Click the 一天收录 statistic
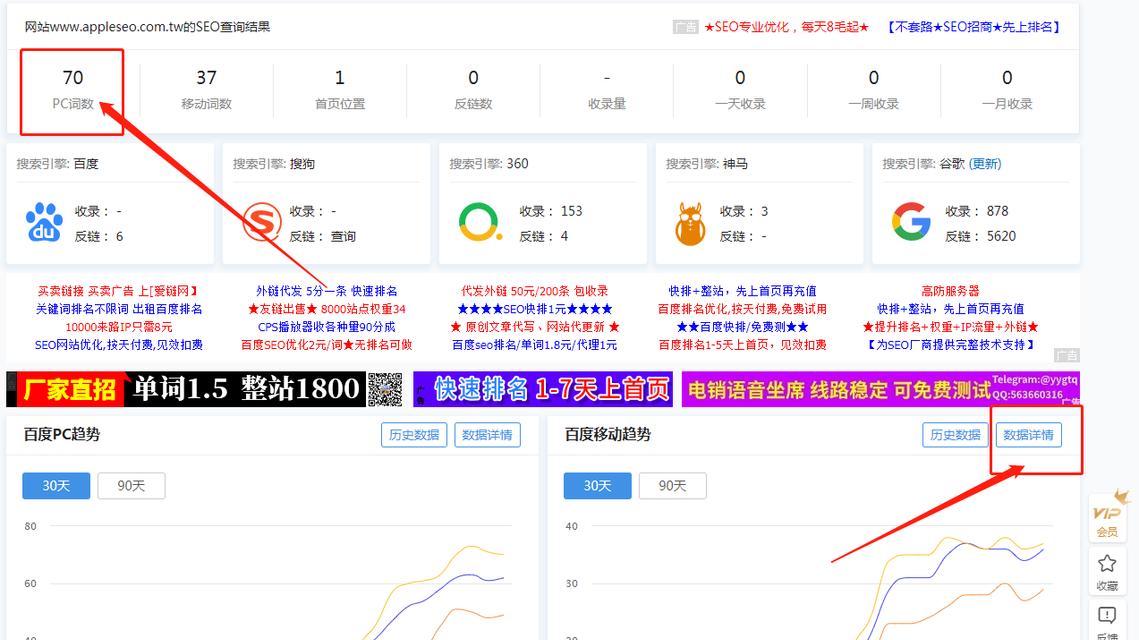 pos(740,89)
